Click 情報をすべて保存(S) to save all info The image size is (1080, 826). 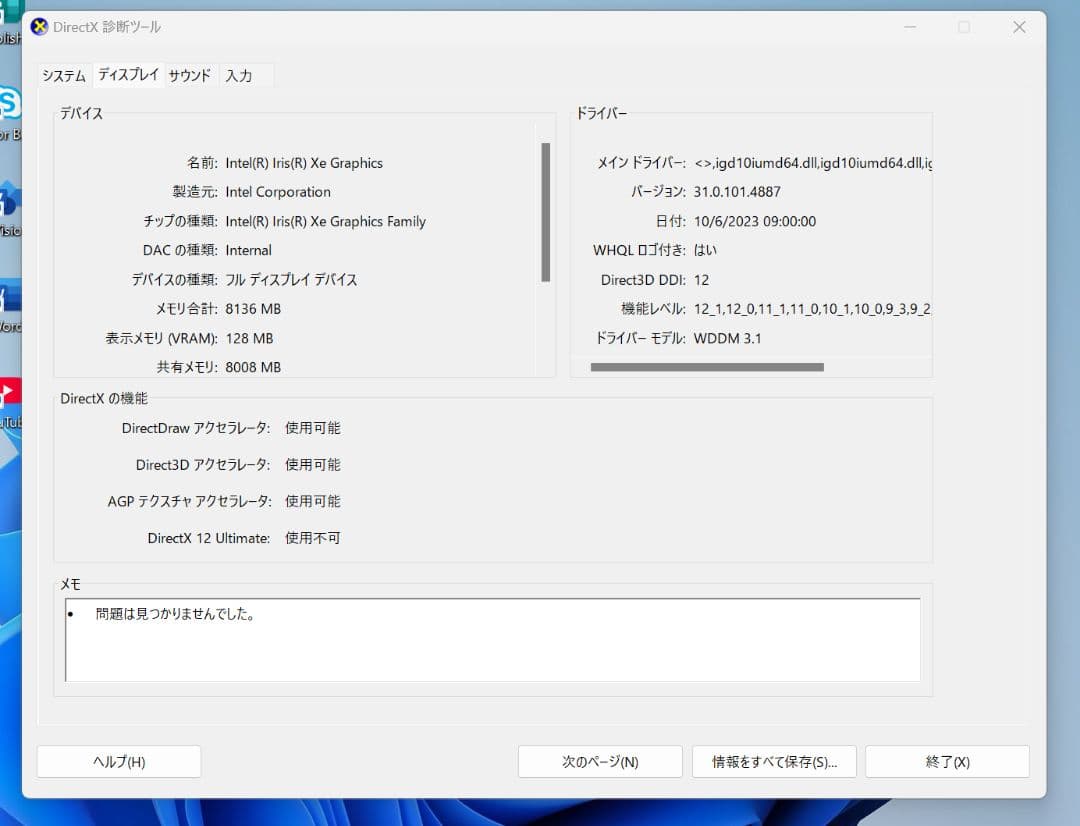coord(773,761)
